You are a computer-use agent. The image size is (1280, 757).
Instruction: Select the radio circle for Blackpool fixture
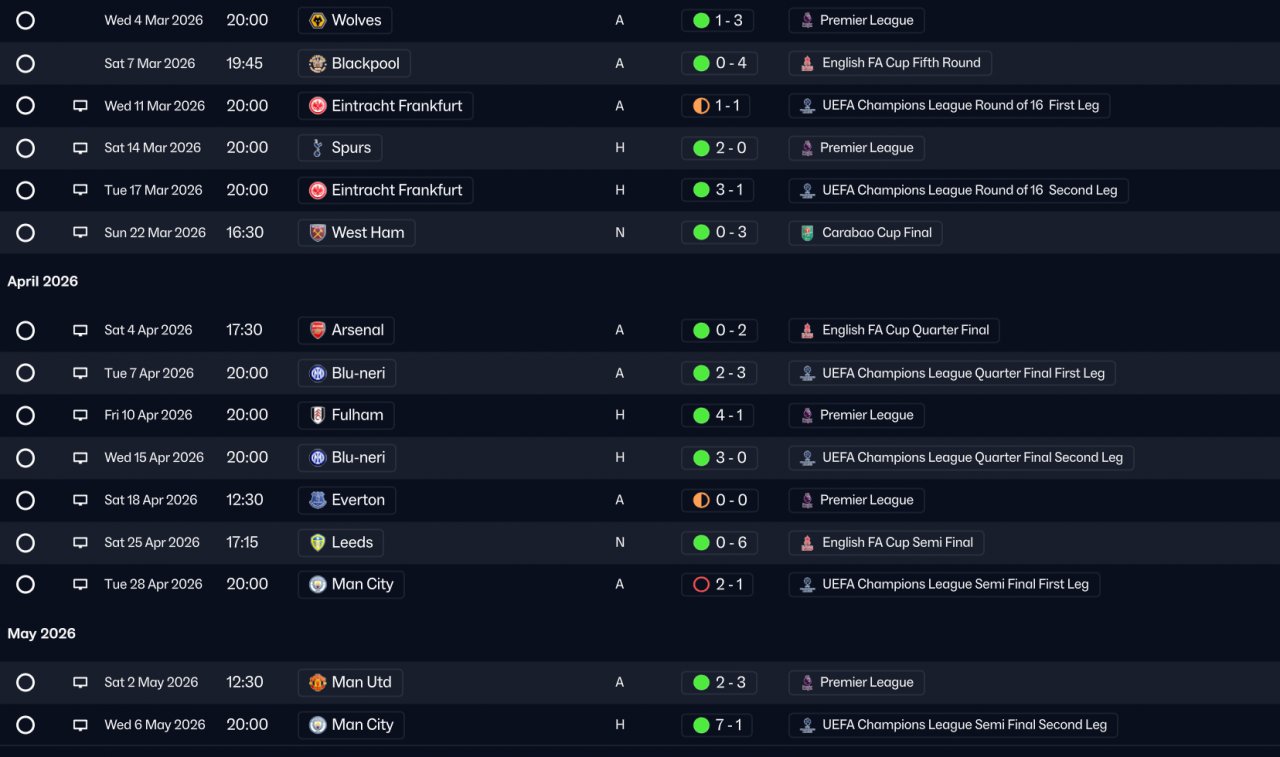click(x=26, y=63)
